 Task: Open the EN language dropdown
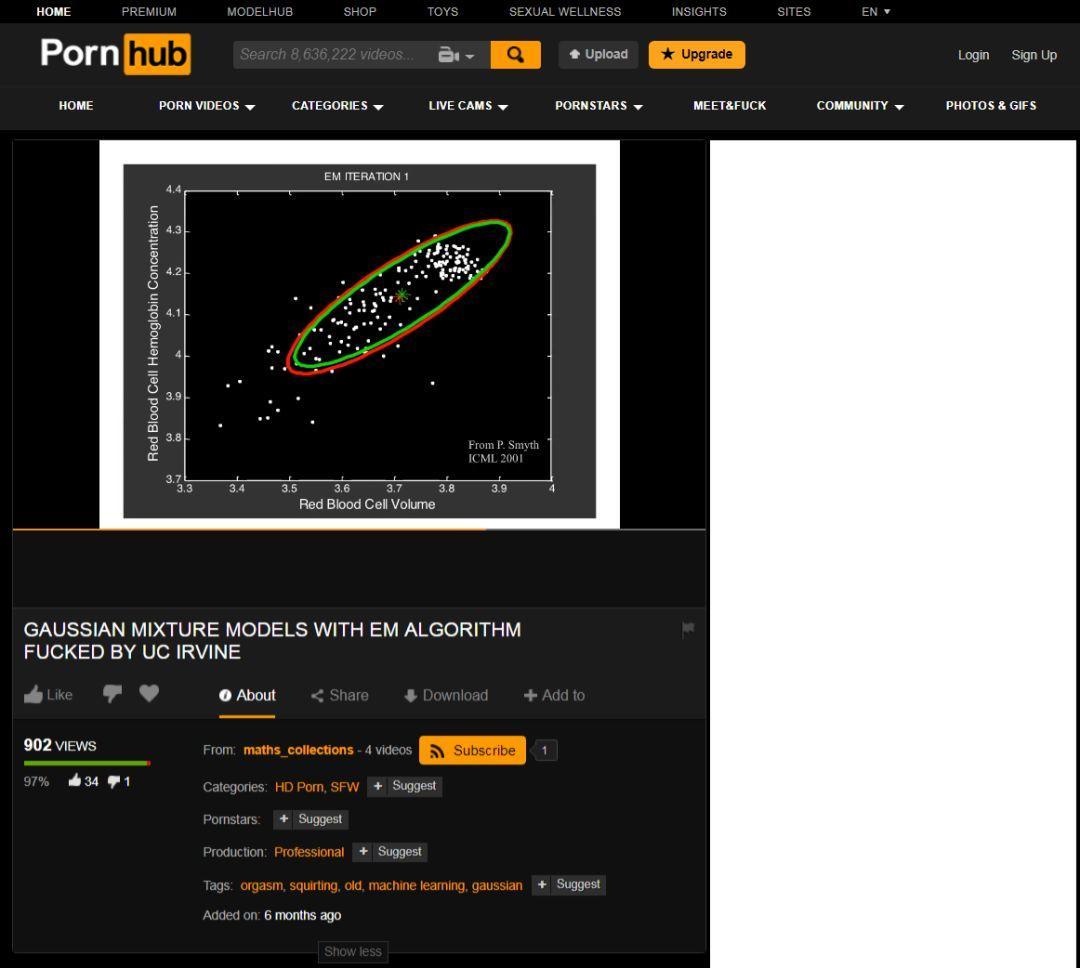(x=875, y=12)
